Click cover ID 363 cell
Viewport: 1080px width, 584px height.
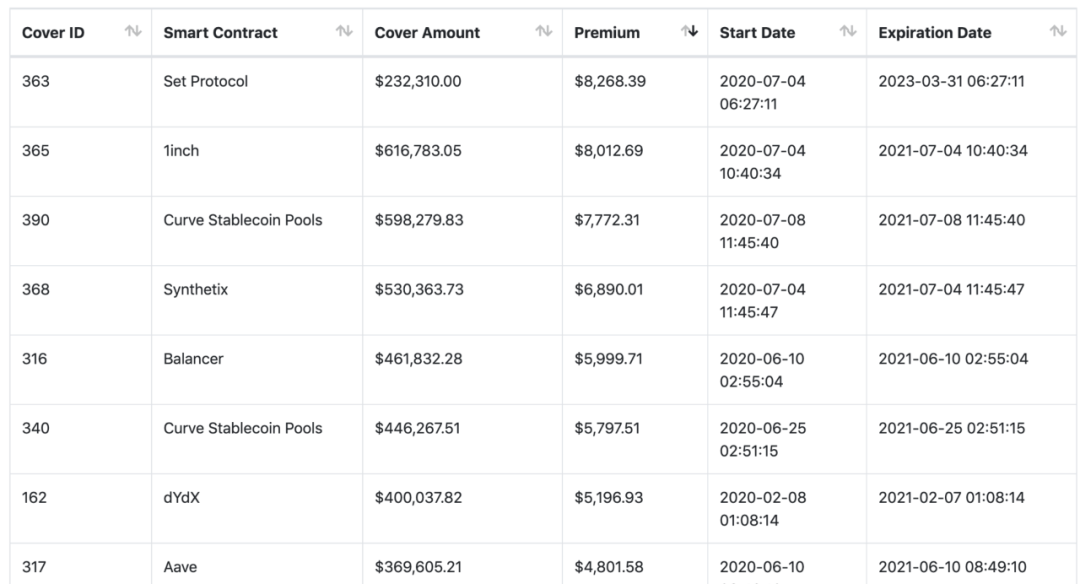pos(35,82)
